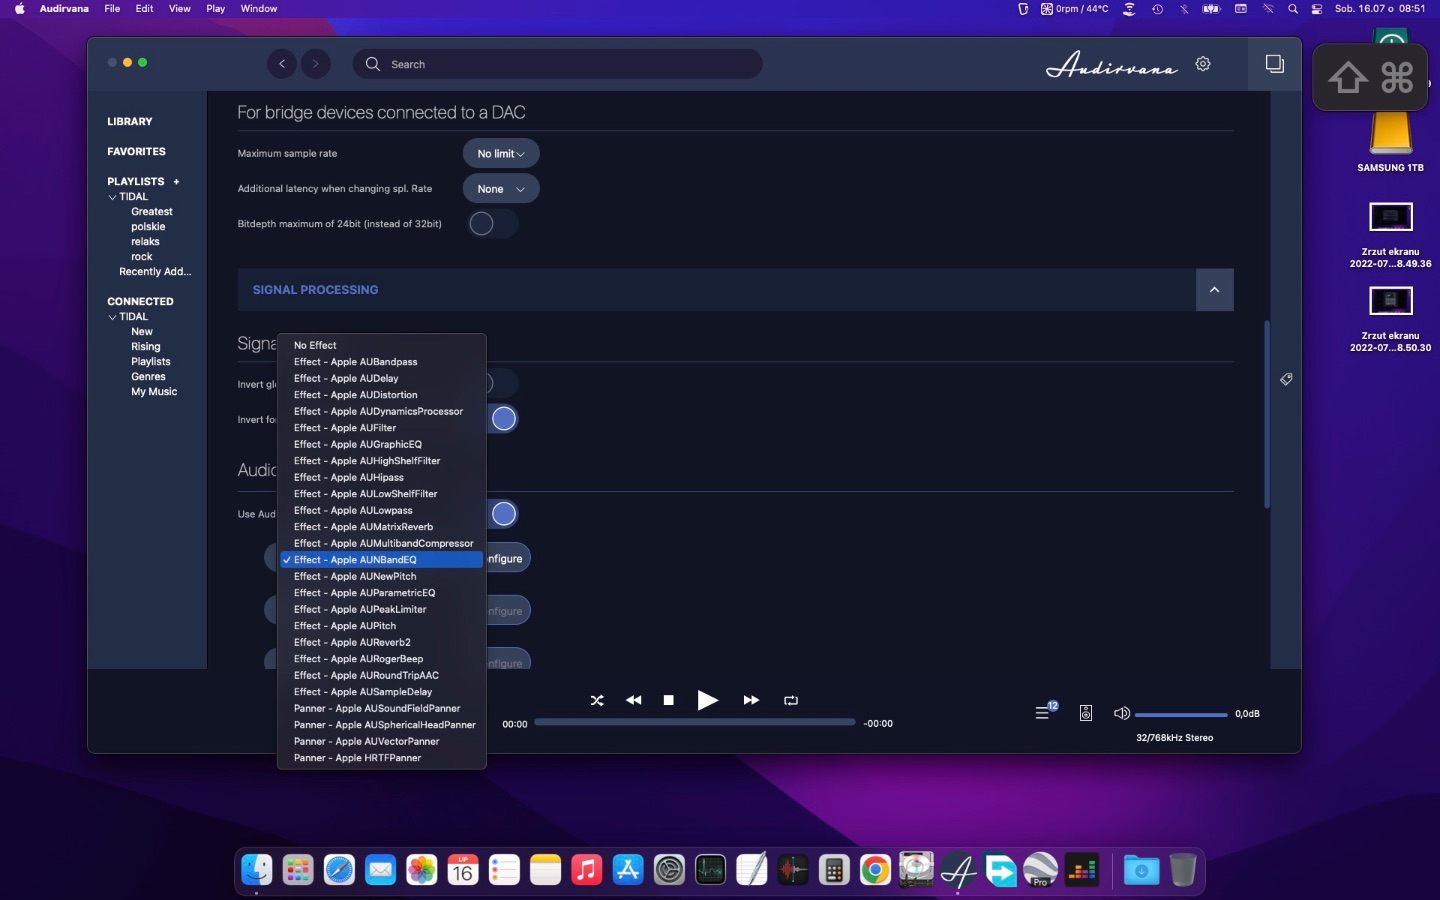Go forward with the right arrow
1440x900 pixels.
[316, 64]
